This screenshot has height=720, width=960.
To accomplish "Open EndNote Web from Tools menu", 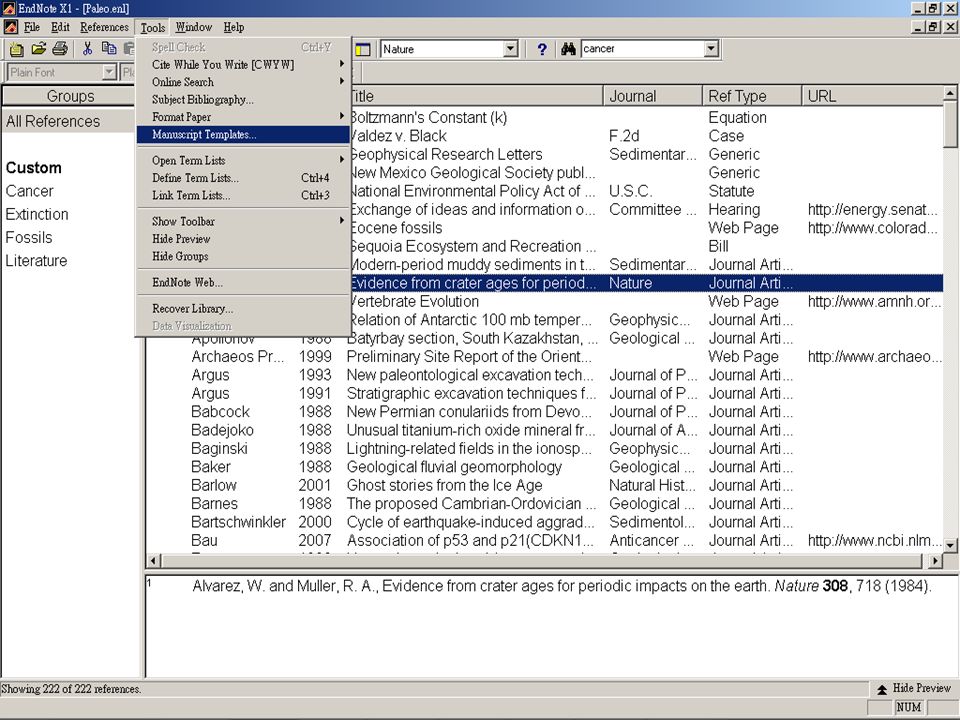I will pyautogui.click(x=243, y=282).
